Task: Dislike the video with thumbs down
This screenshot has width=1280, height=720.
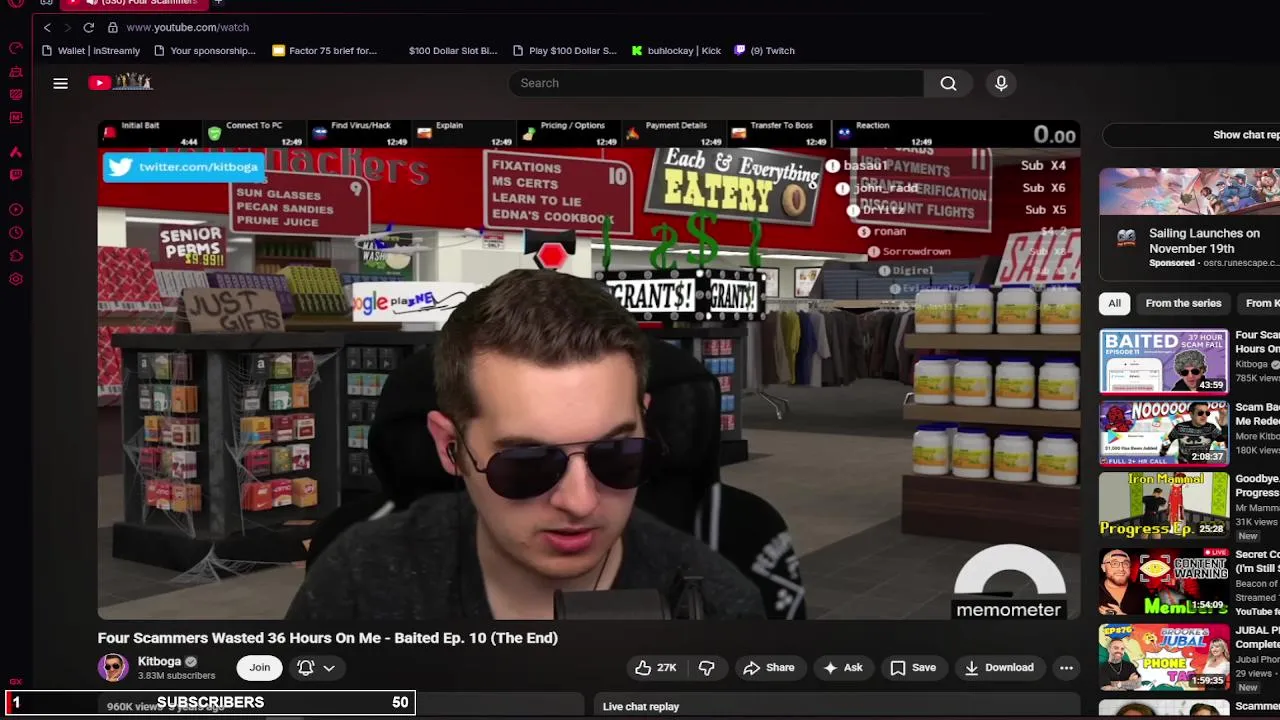Action: tap(706, 668)
